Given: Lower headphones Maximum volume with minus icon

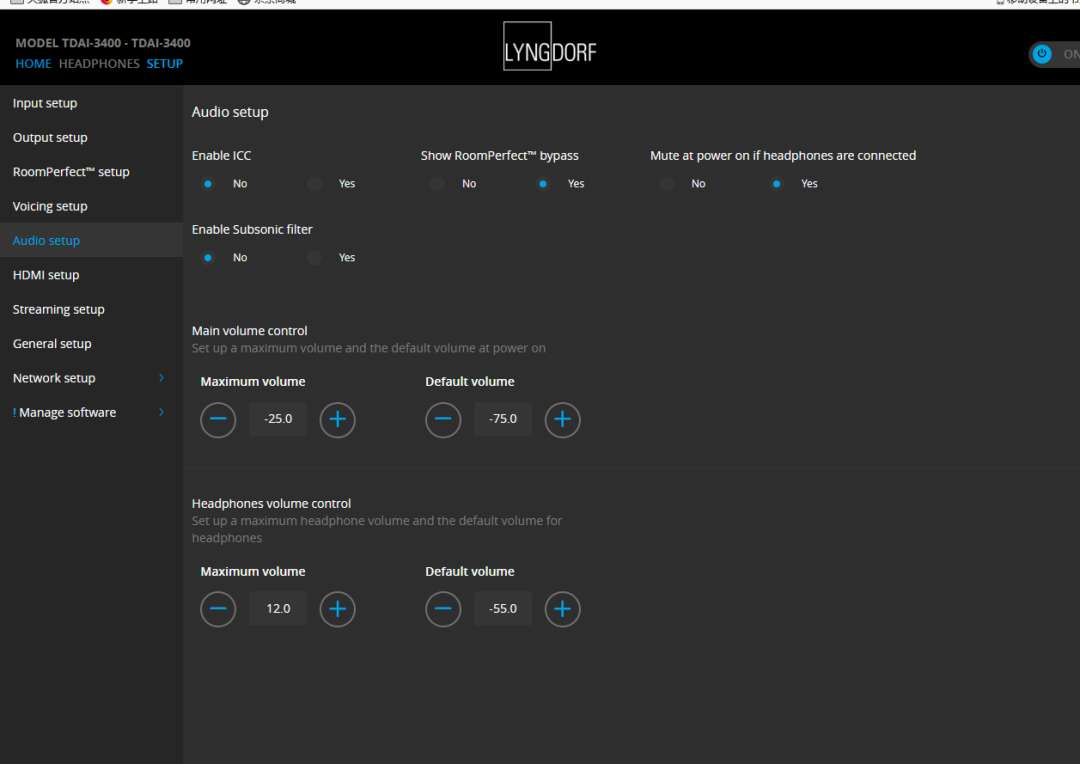Looking at the screenshot, I should pos(218,609).
